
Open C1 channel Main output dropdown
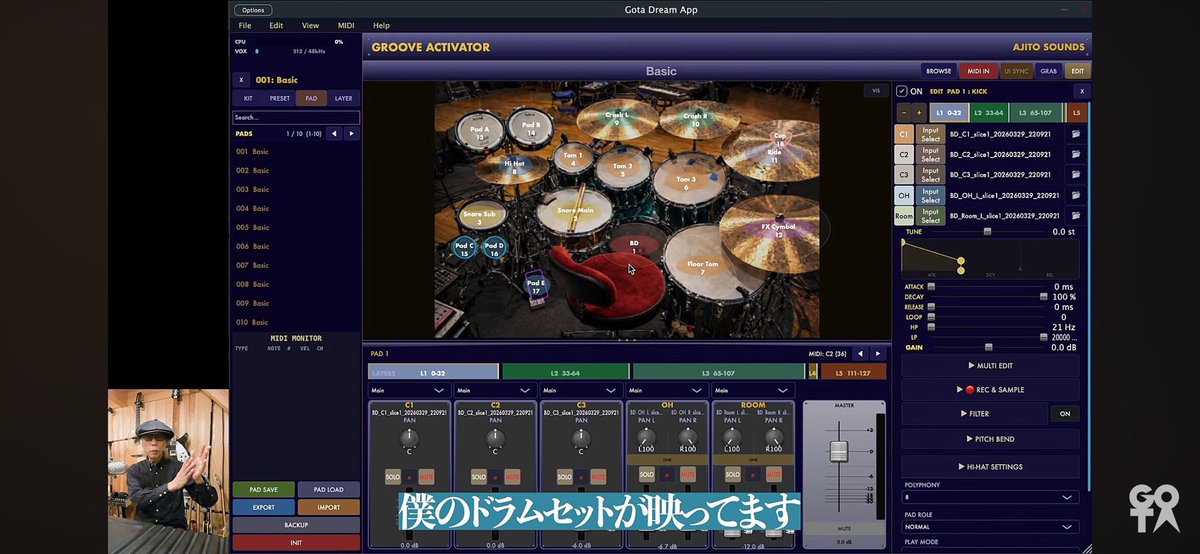(408, 390)
